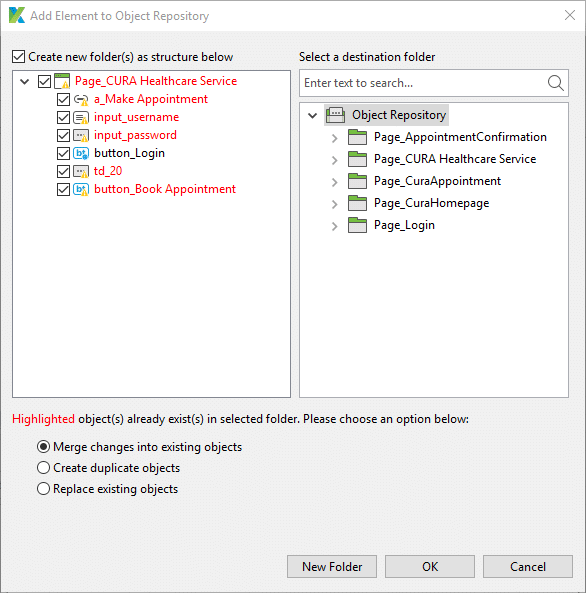Image resolution: width=586 pixels, height=593 pixels.
Task: Select the Page_AppointmentConfirmation folder label
Action: [x=460, y=137]
